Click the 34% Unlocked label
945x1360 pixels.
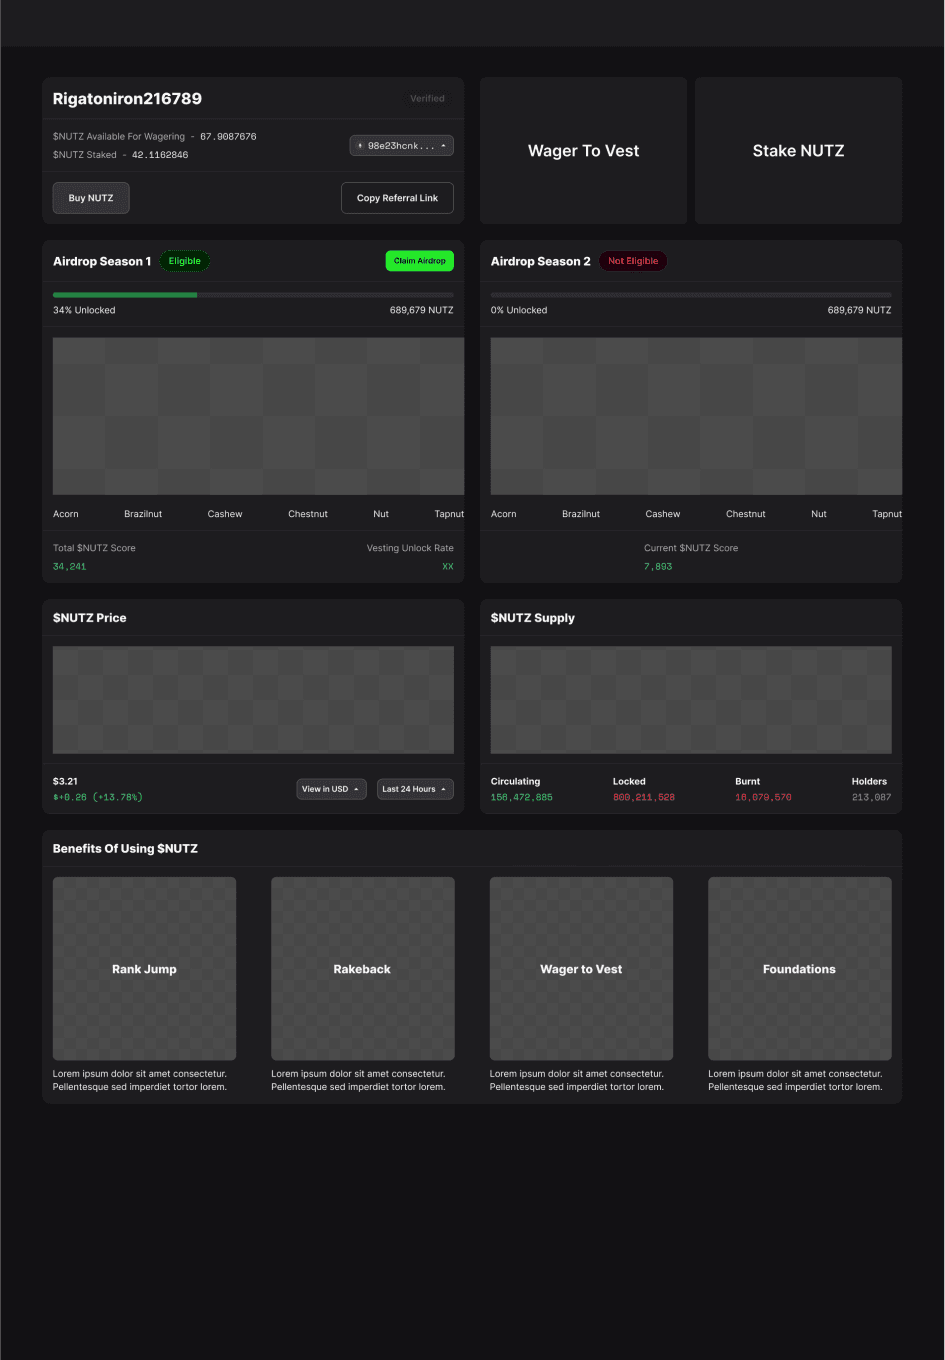(x=84, y=310)
